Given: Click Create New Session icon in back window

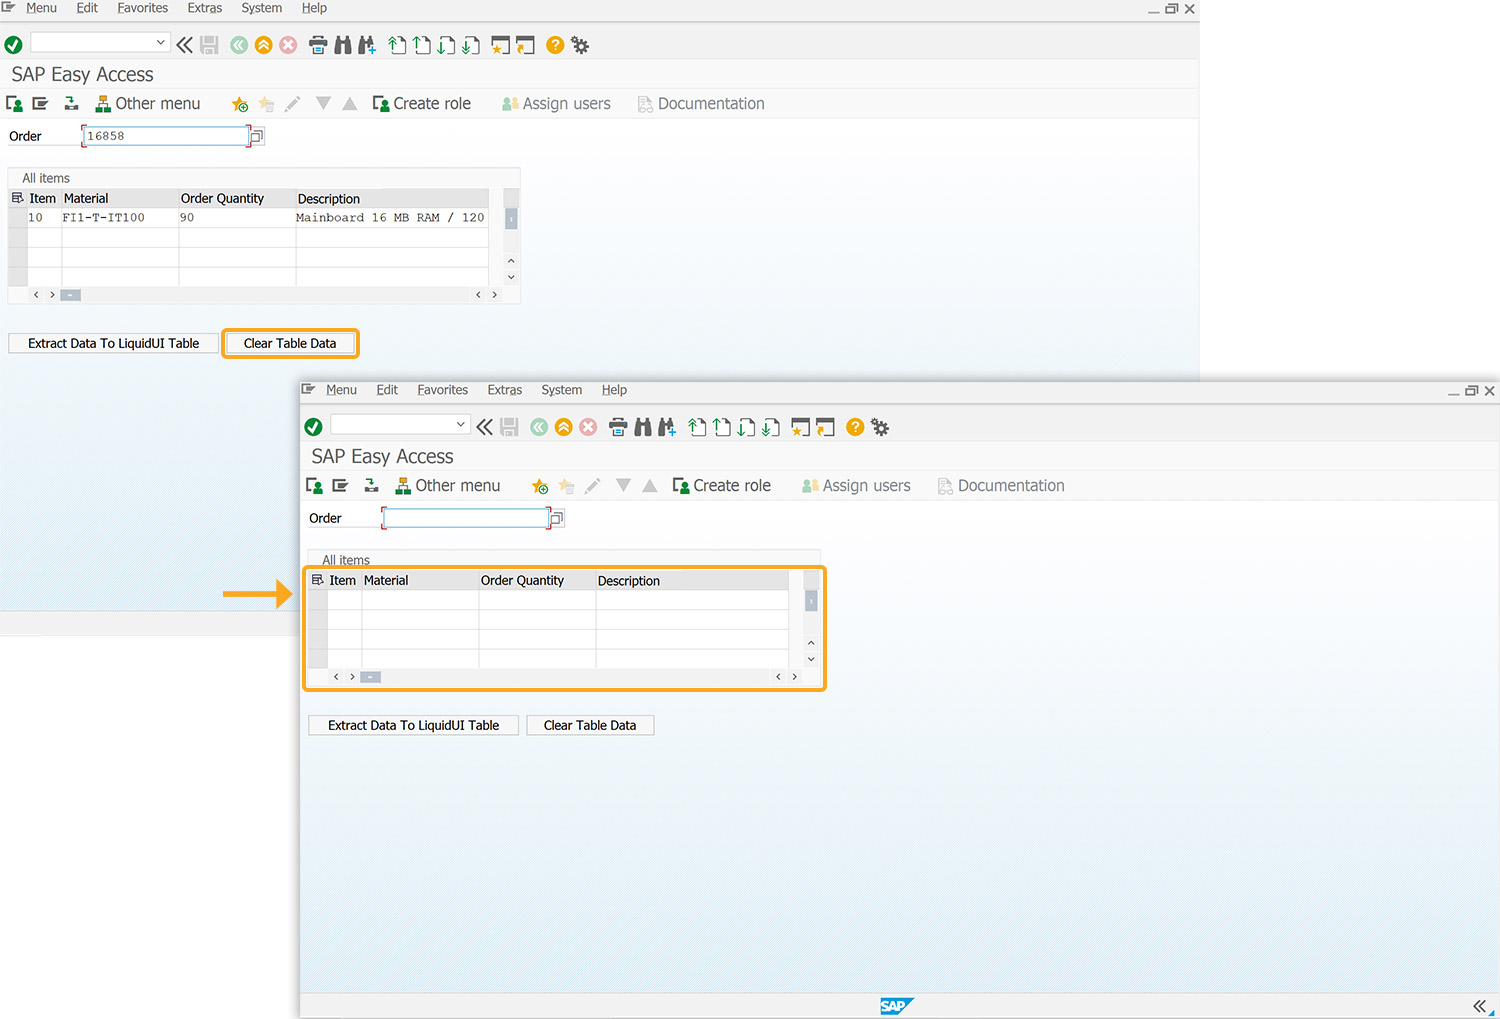Looking at the screenshot, I should pyautogui.click(x=501, y=45).
